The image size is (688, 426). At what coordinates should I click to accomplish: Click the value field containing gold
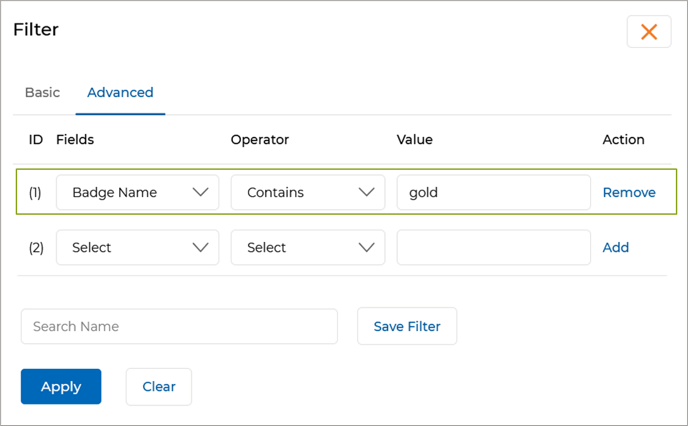tap(493, 192)
